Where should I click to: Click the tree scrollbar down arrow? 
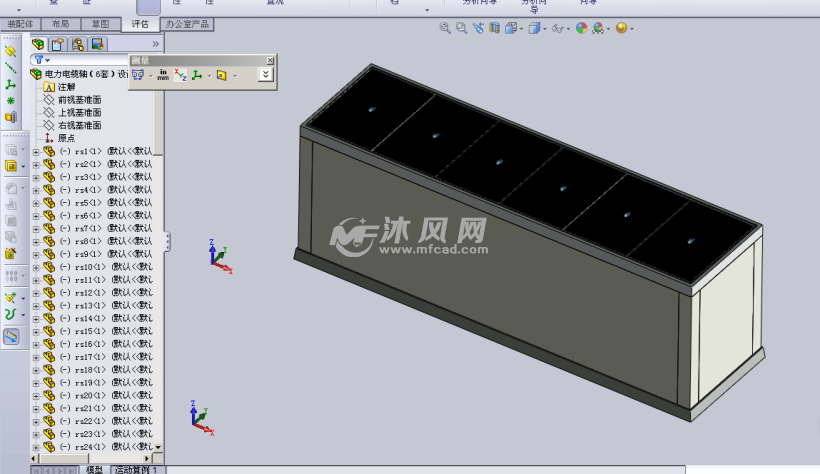tap(158, 447)
